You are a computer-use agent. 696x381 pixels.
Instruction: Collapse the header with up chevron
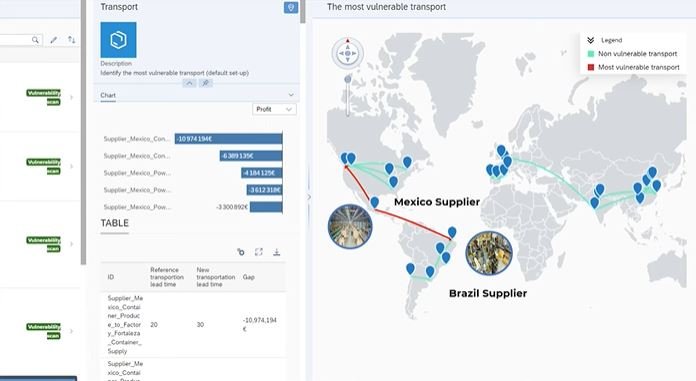[189, 83]
